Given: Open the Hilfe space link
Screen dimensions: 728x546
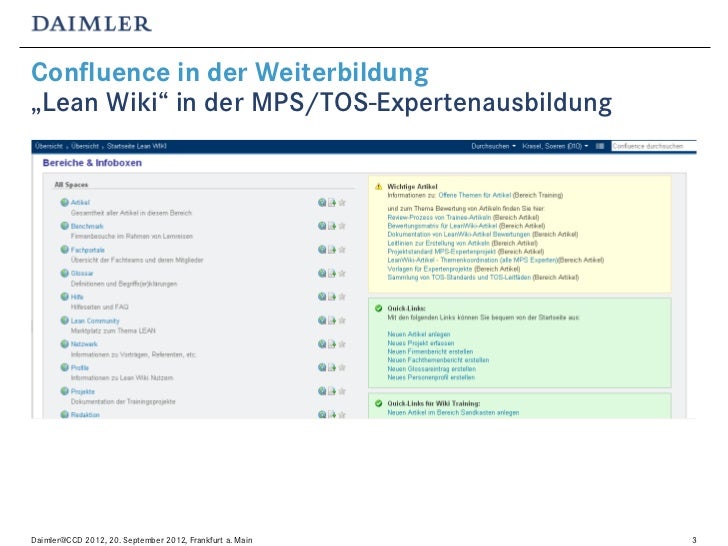Looking at the screenshot, I should click(x=77, y=297).
